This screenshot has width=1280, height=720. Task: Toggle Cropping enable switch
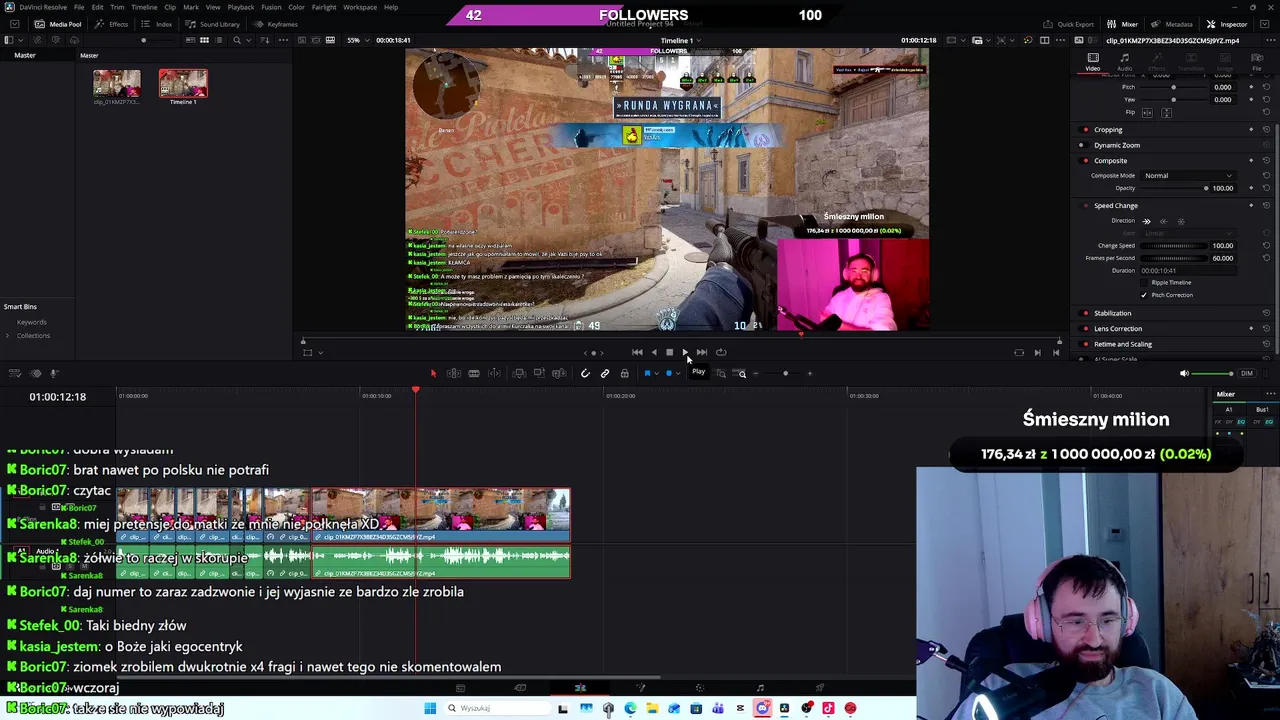(x=1084, y=130)
